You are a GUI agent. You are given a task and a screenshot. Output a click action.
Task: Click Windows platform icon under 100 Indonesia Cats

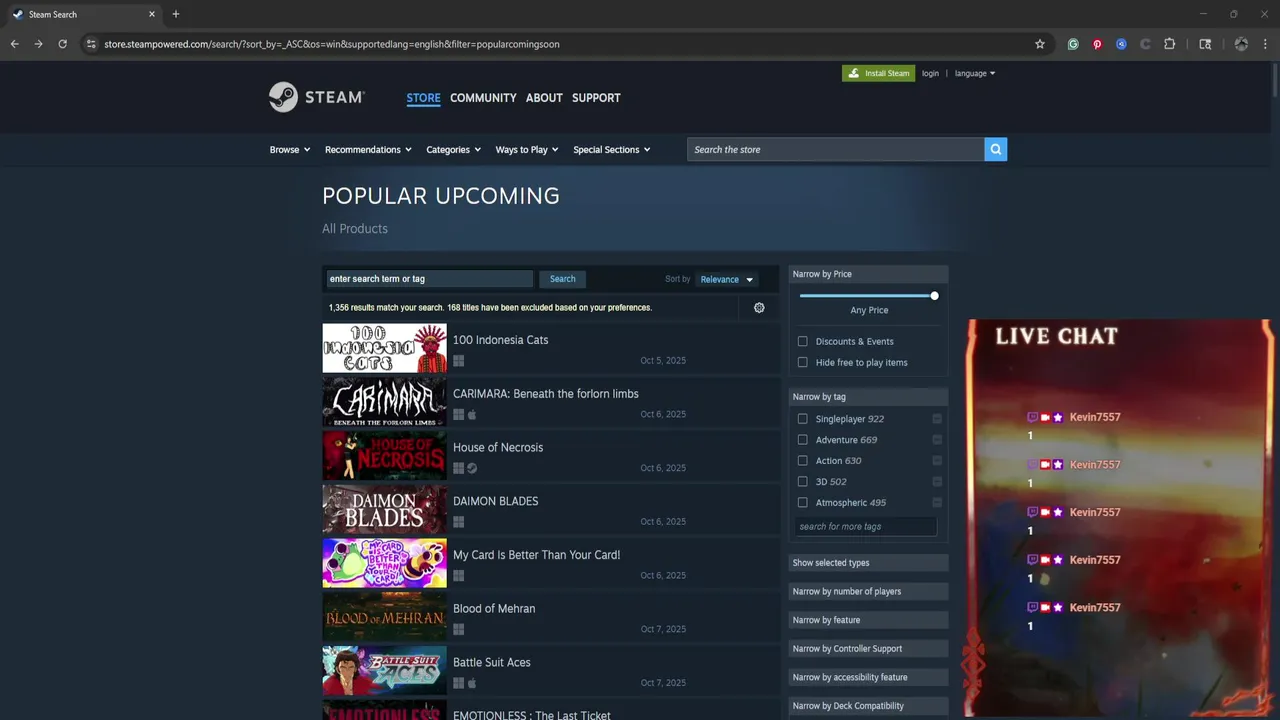click(x=458, y=361)
